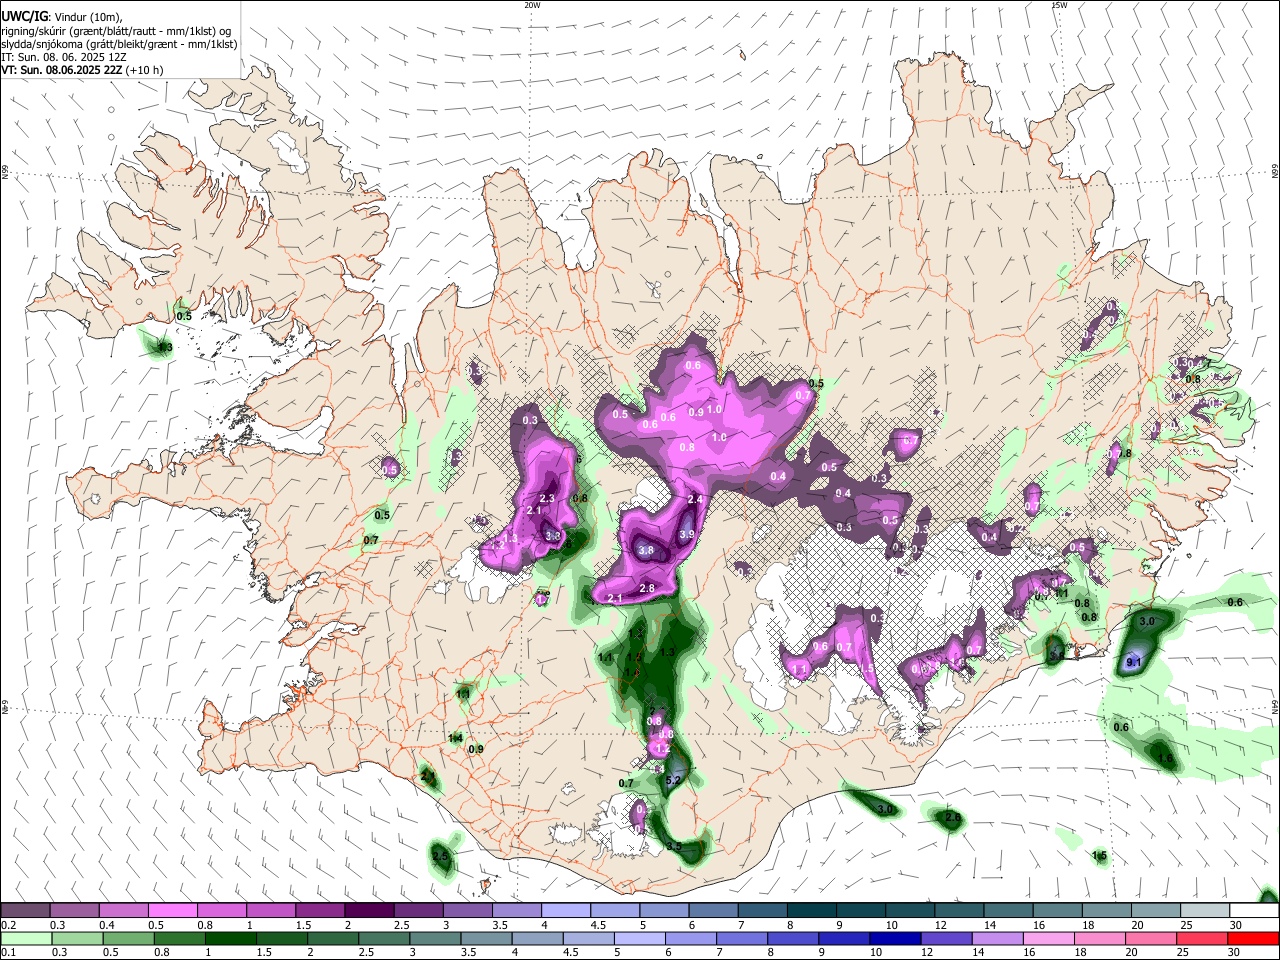Pick the pale grey swatch above purple-scale 25
Viewport: 1280px width, 960px height.
(1205, 910)
